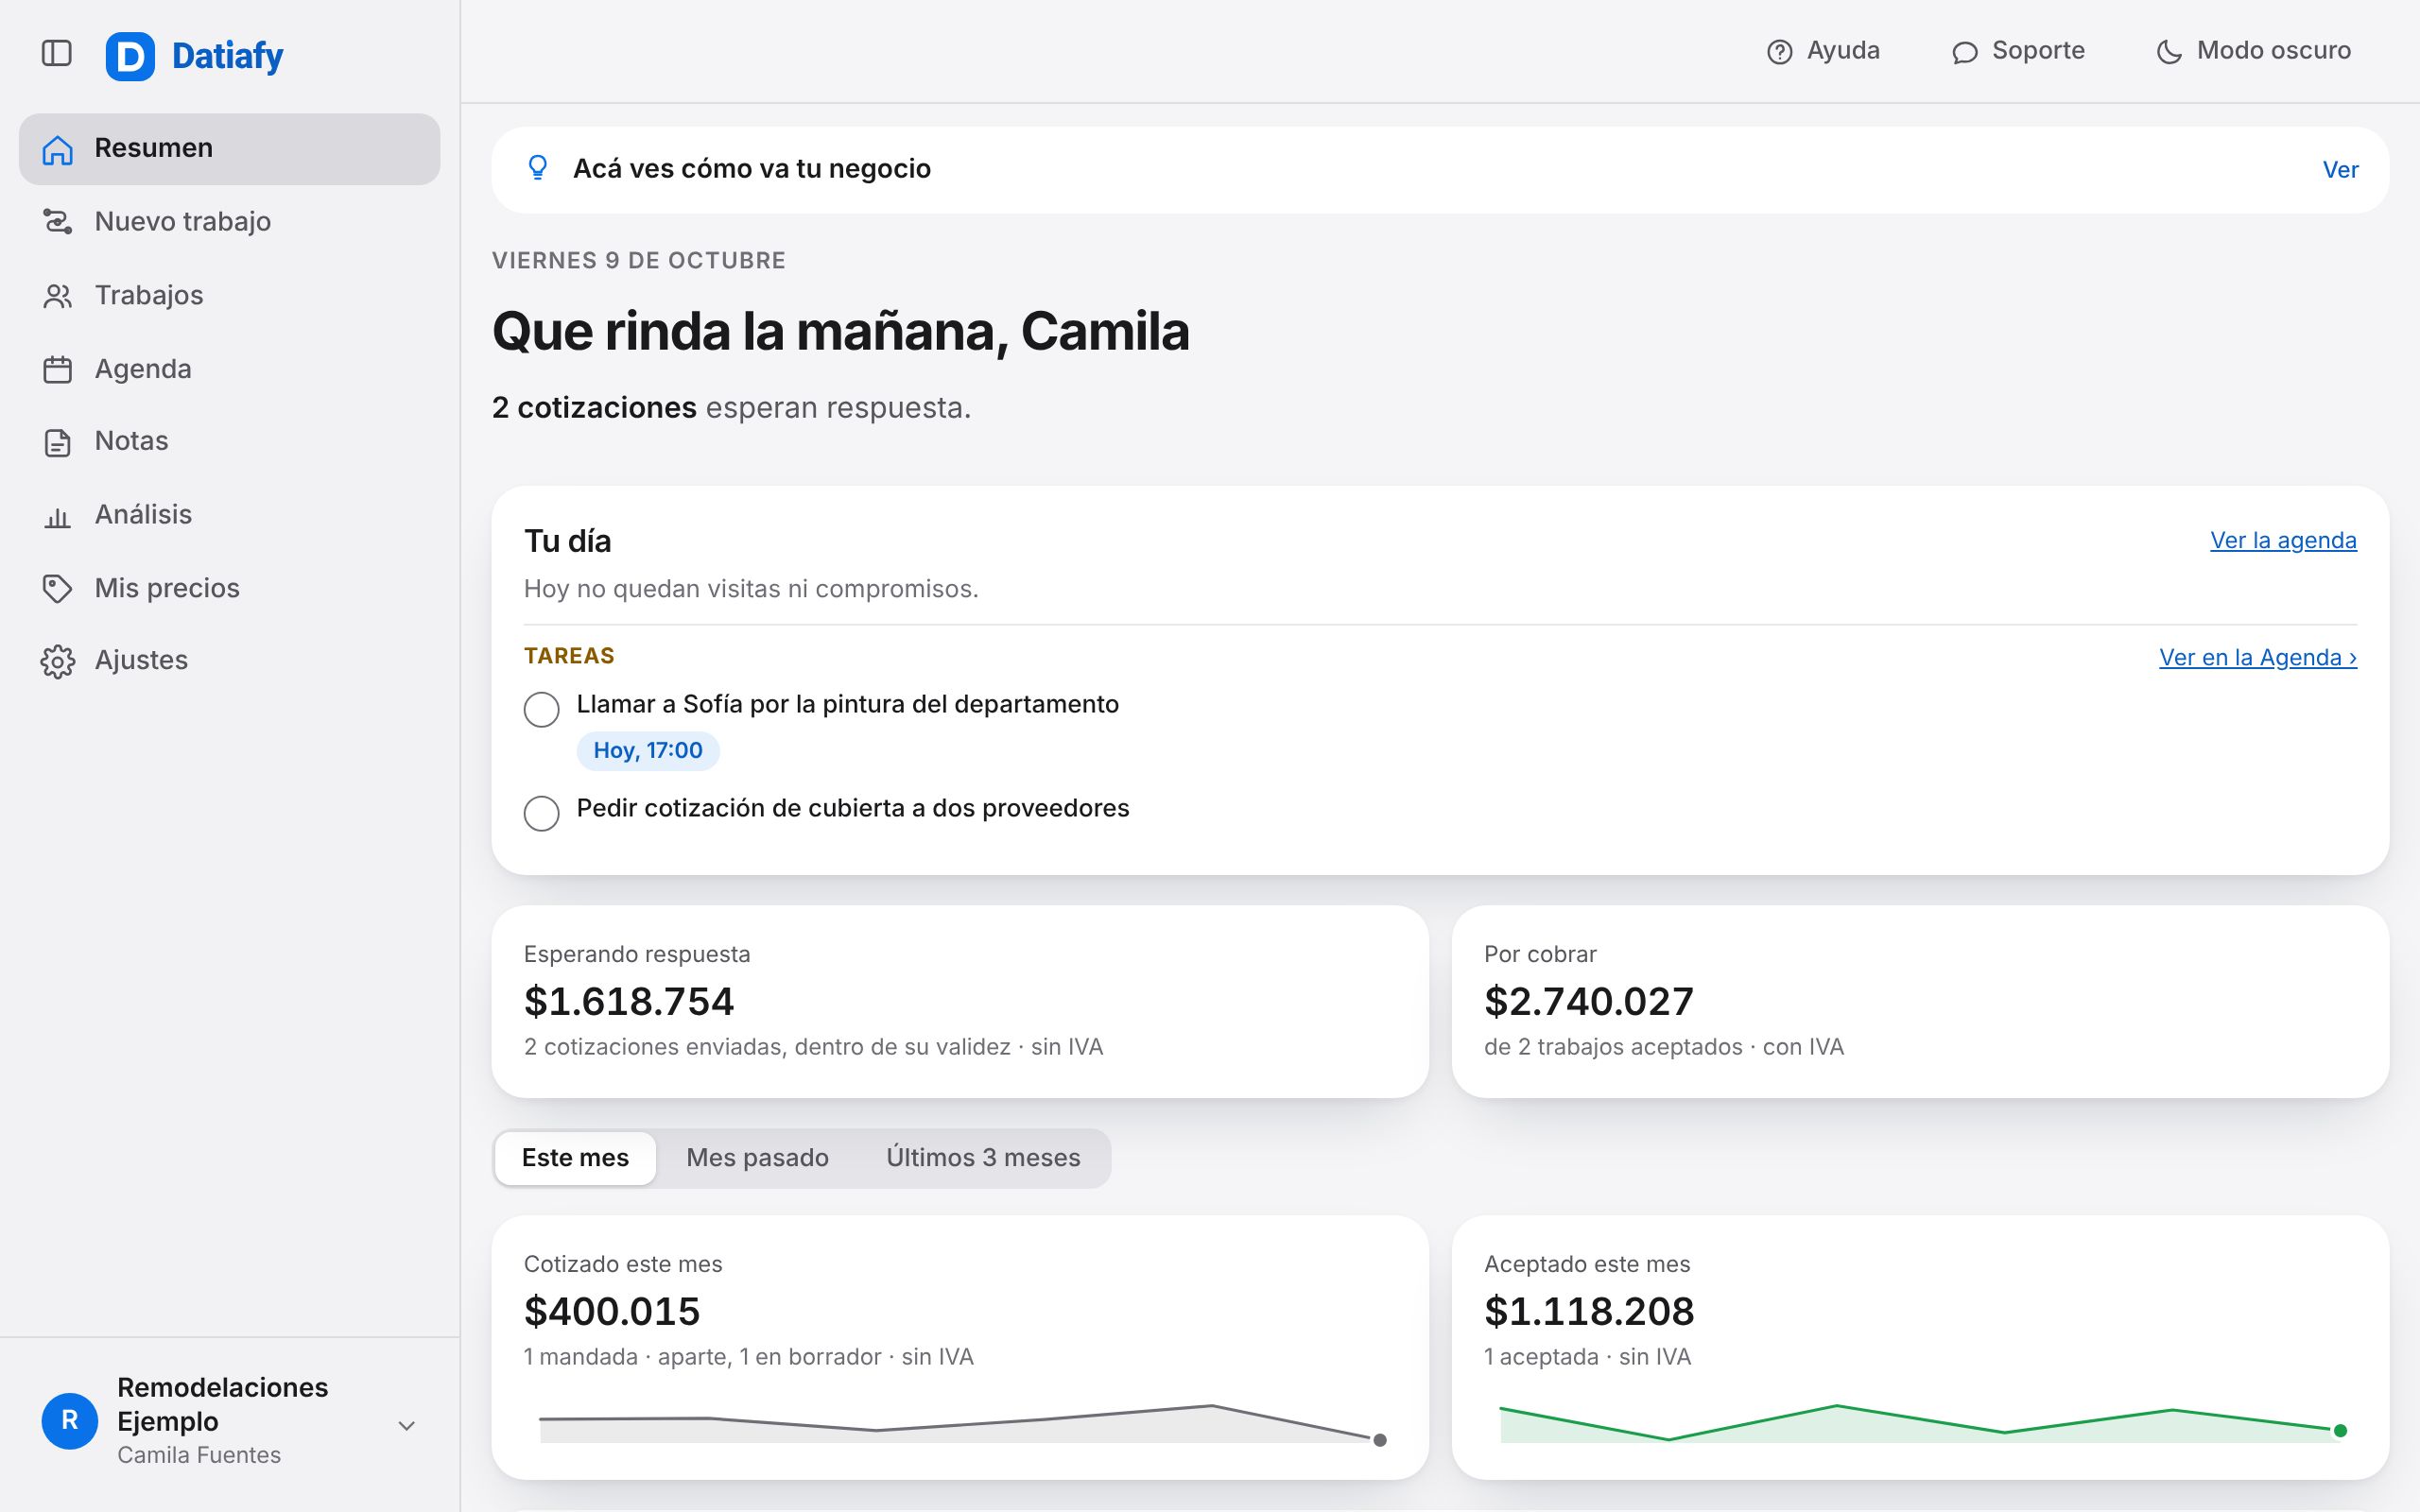Click the 2 cotizaciones esperan respuesta text
This screenshot has height=1512, width=2420.
click(731, 408)
